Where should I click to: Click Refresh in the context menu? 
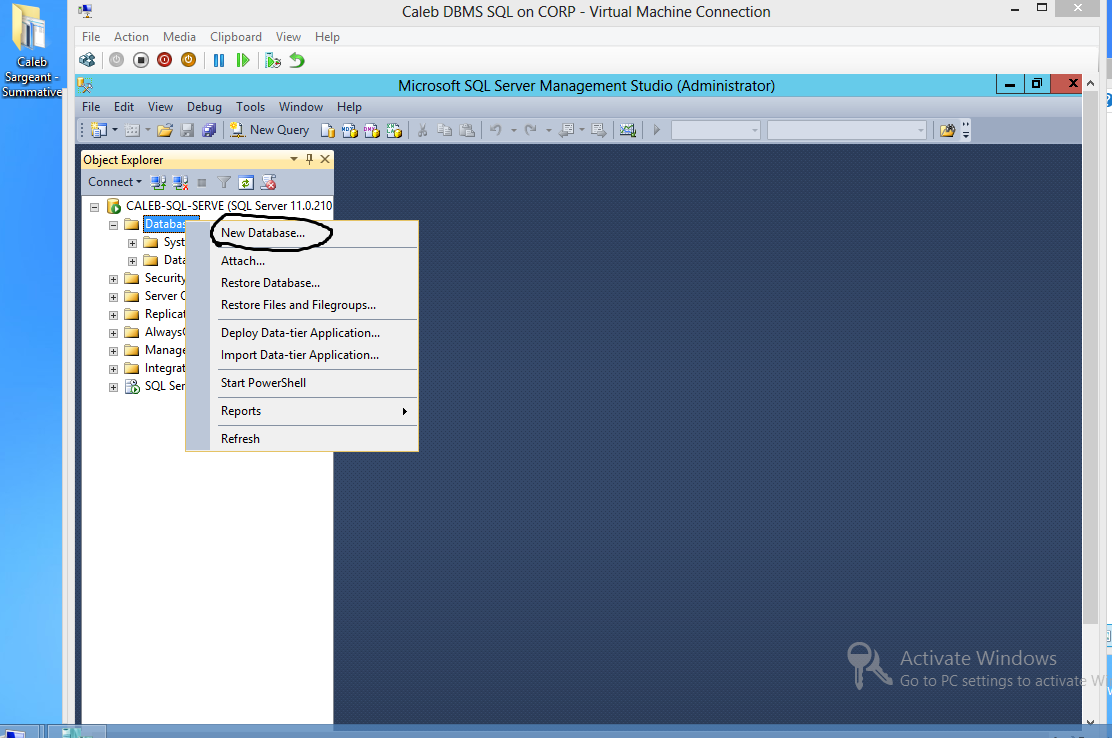240,439
